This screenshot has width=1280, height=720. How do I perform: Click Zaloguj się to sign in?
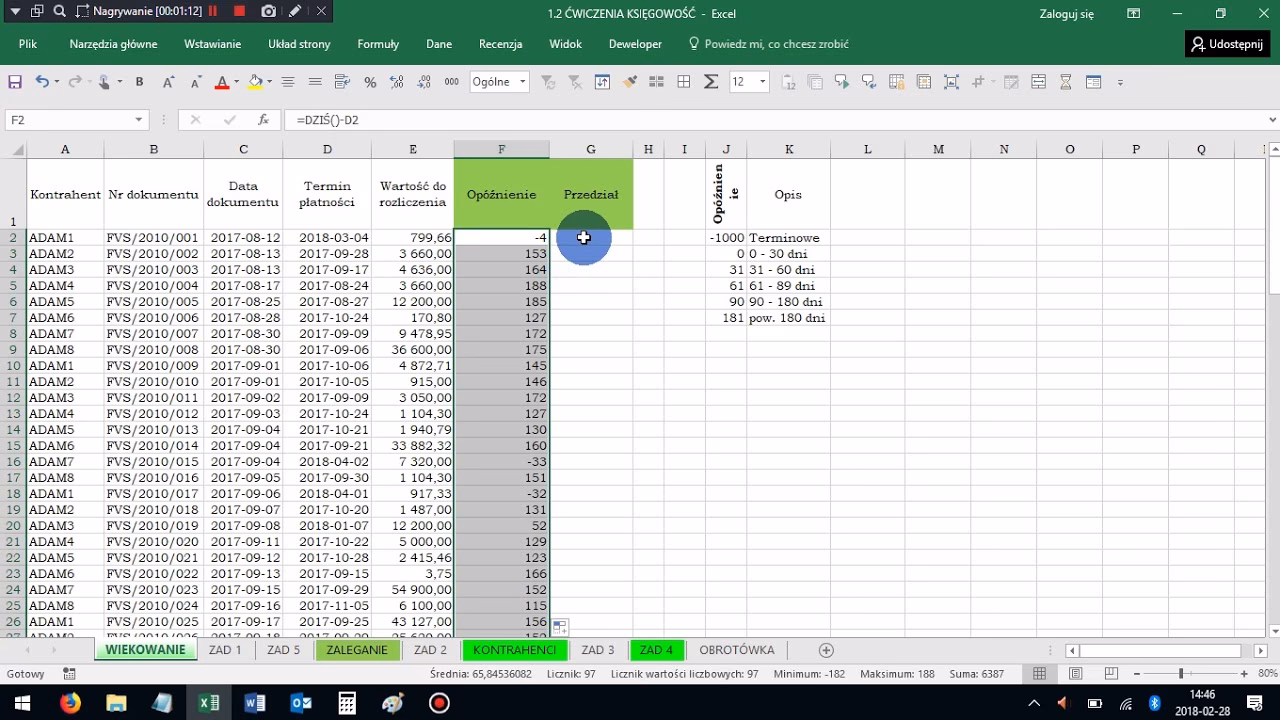click(x=1067, y=13)
